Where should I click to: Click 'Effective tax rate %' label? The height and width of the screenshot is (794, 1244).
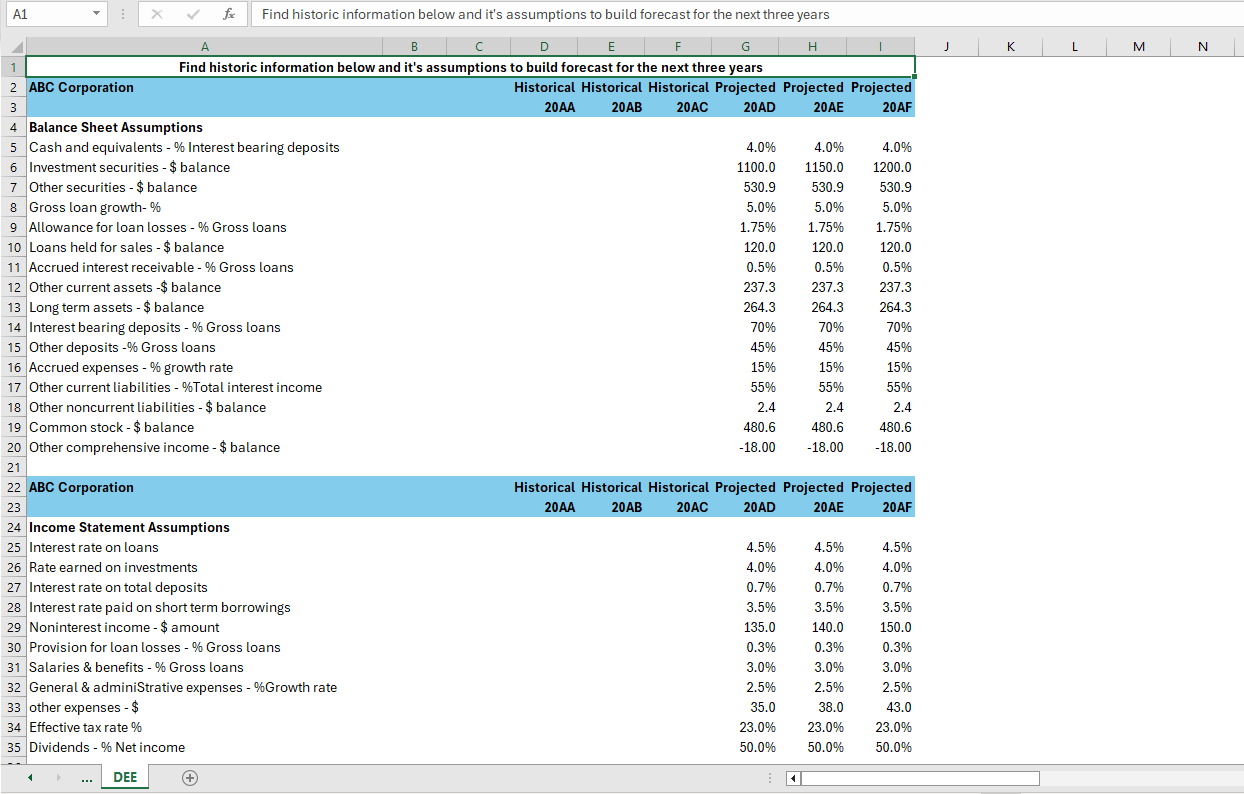(x=85, y=727)
